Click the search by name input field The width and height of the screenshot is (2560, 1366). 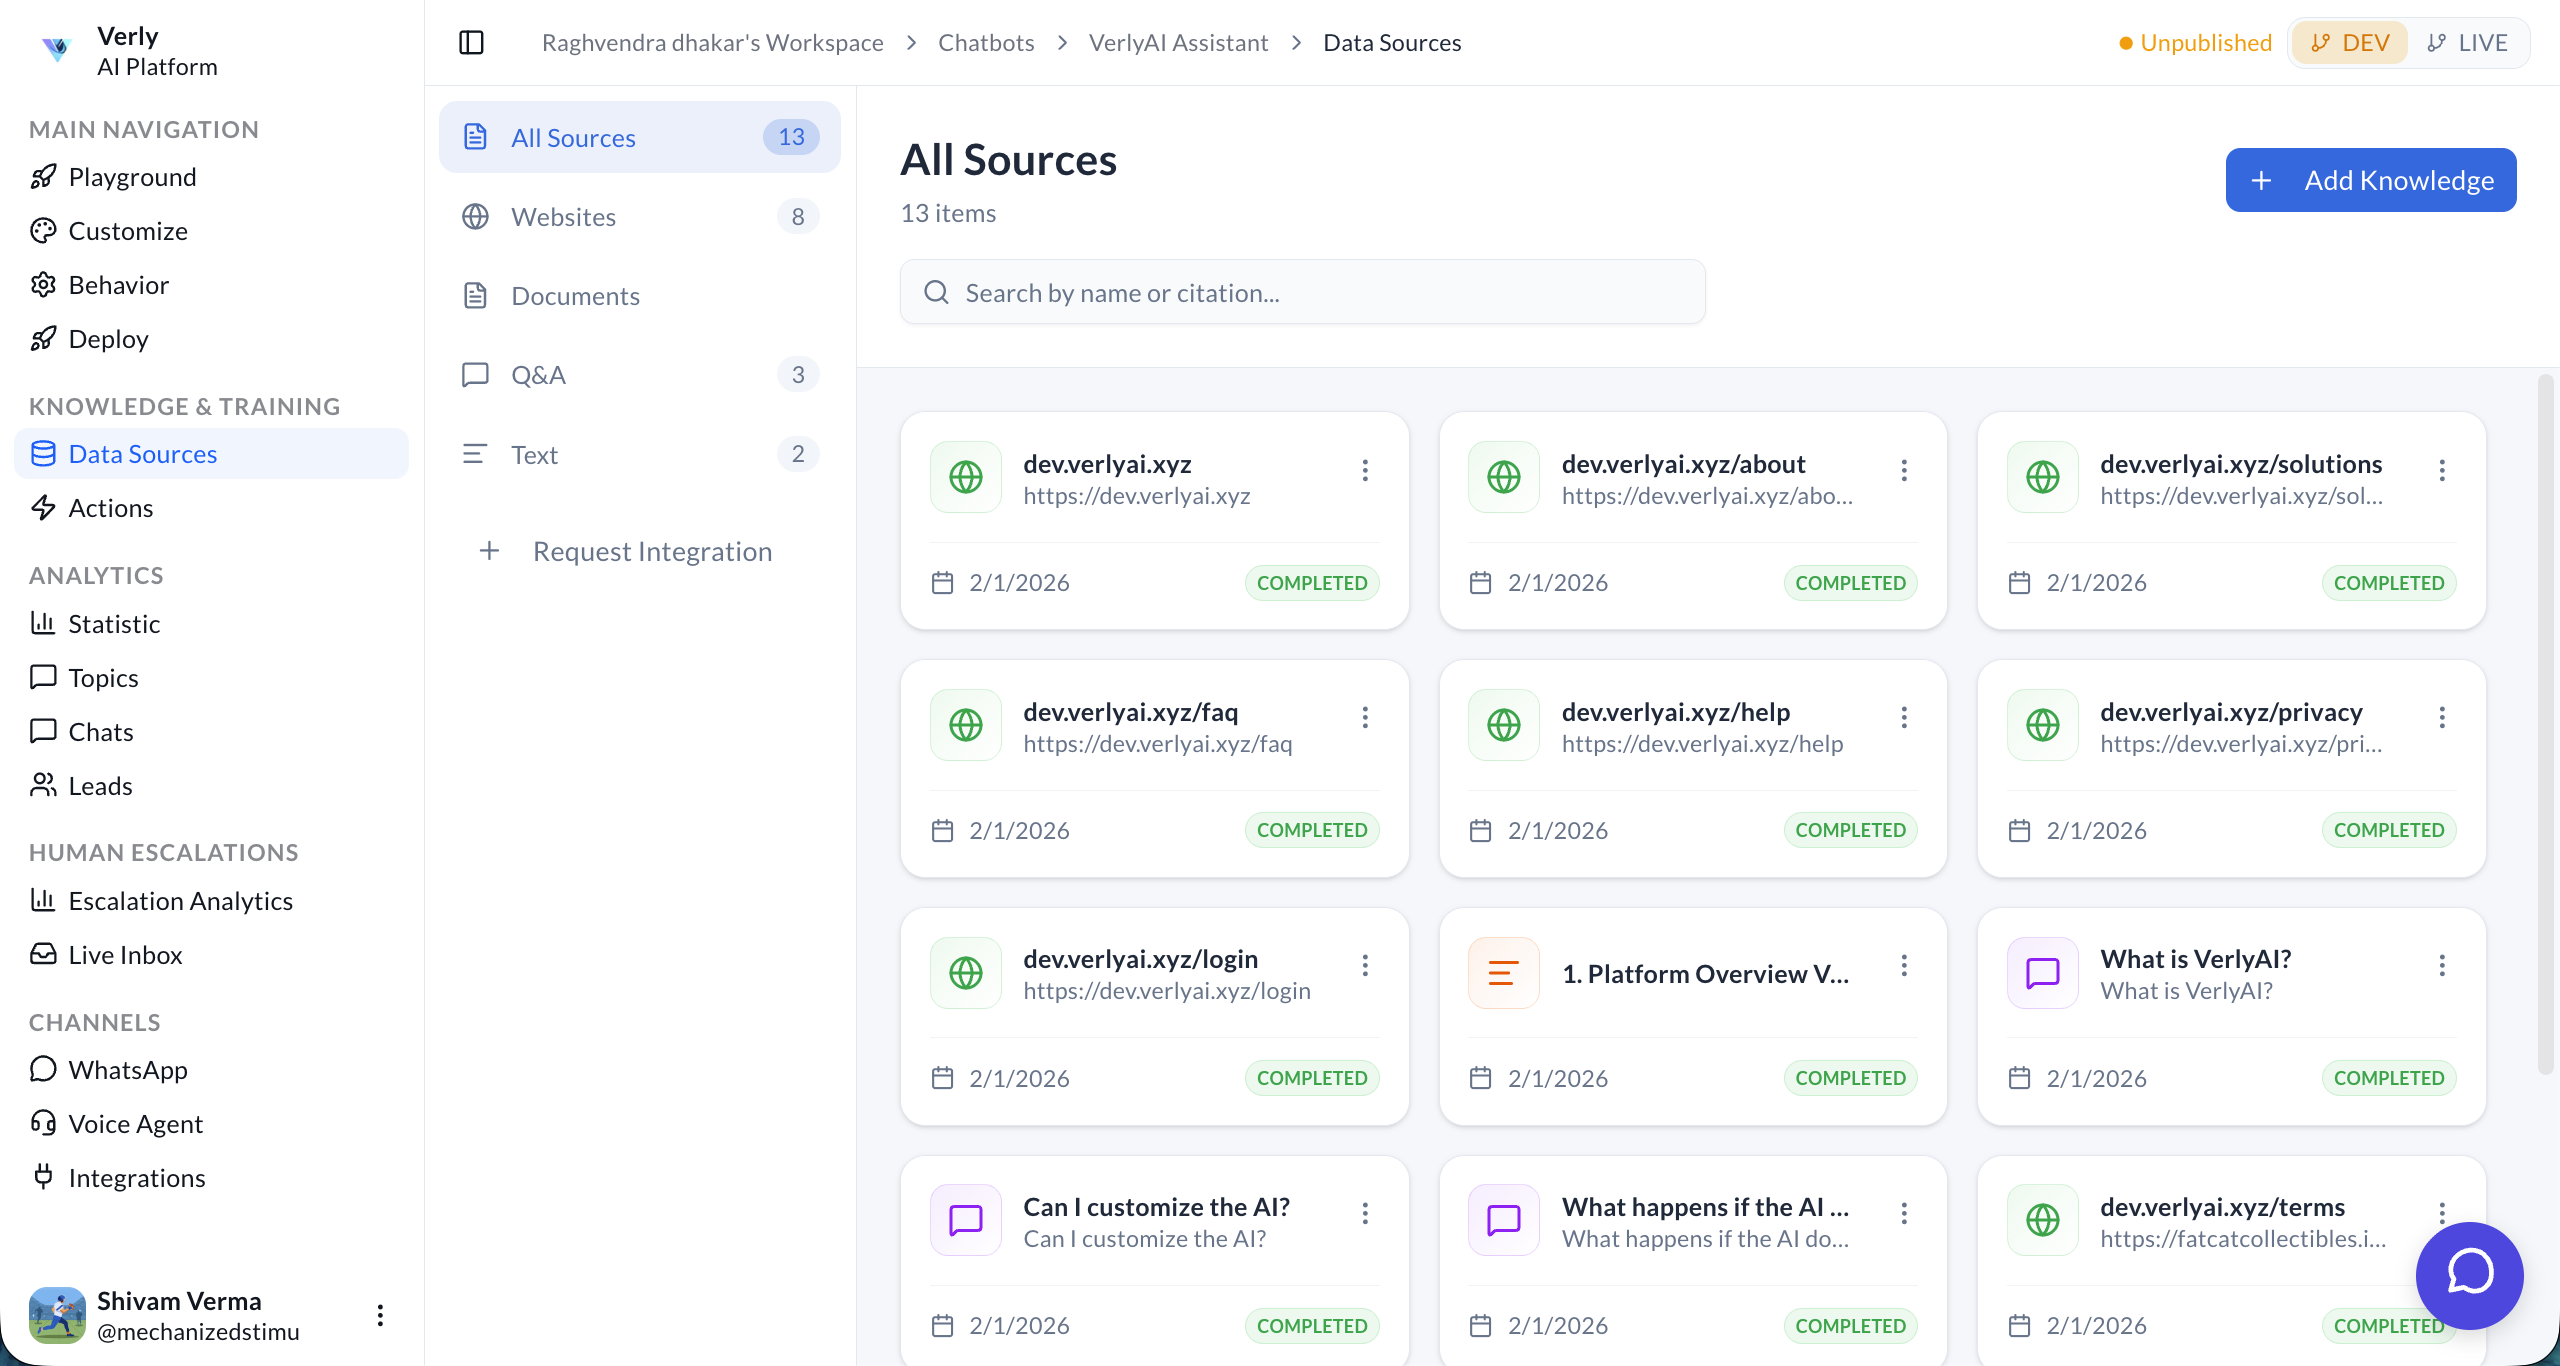tap(1300, 291)
